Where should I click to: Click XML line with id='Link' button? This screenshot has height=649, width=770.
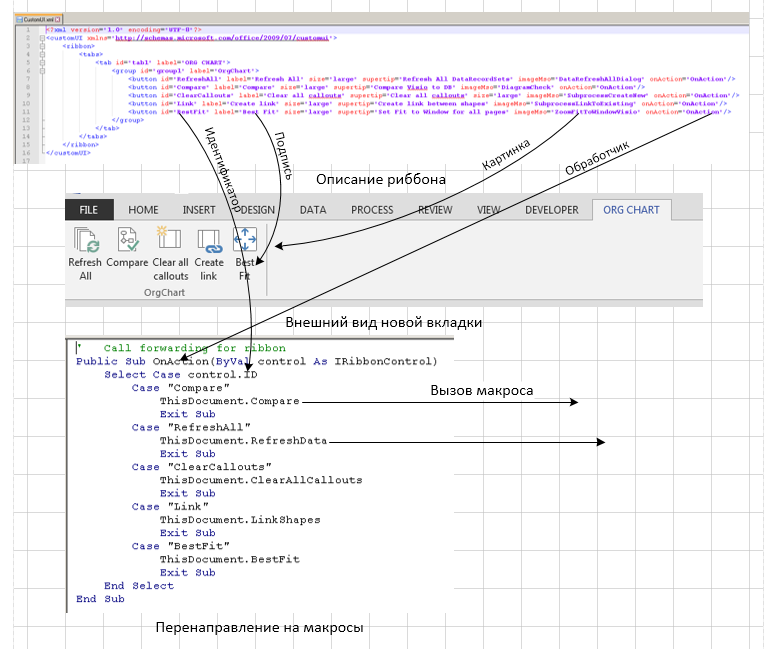(428, 104)
